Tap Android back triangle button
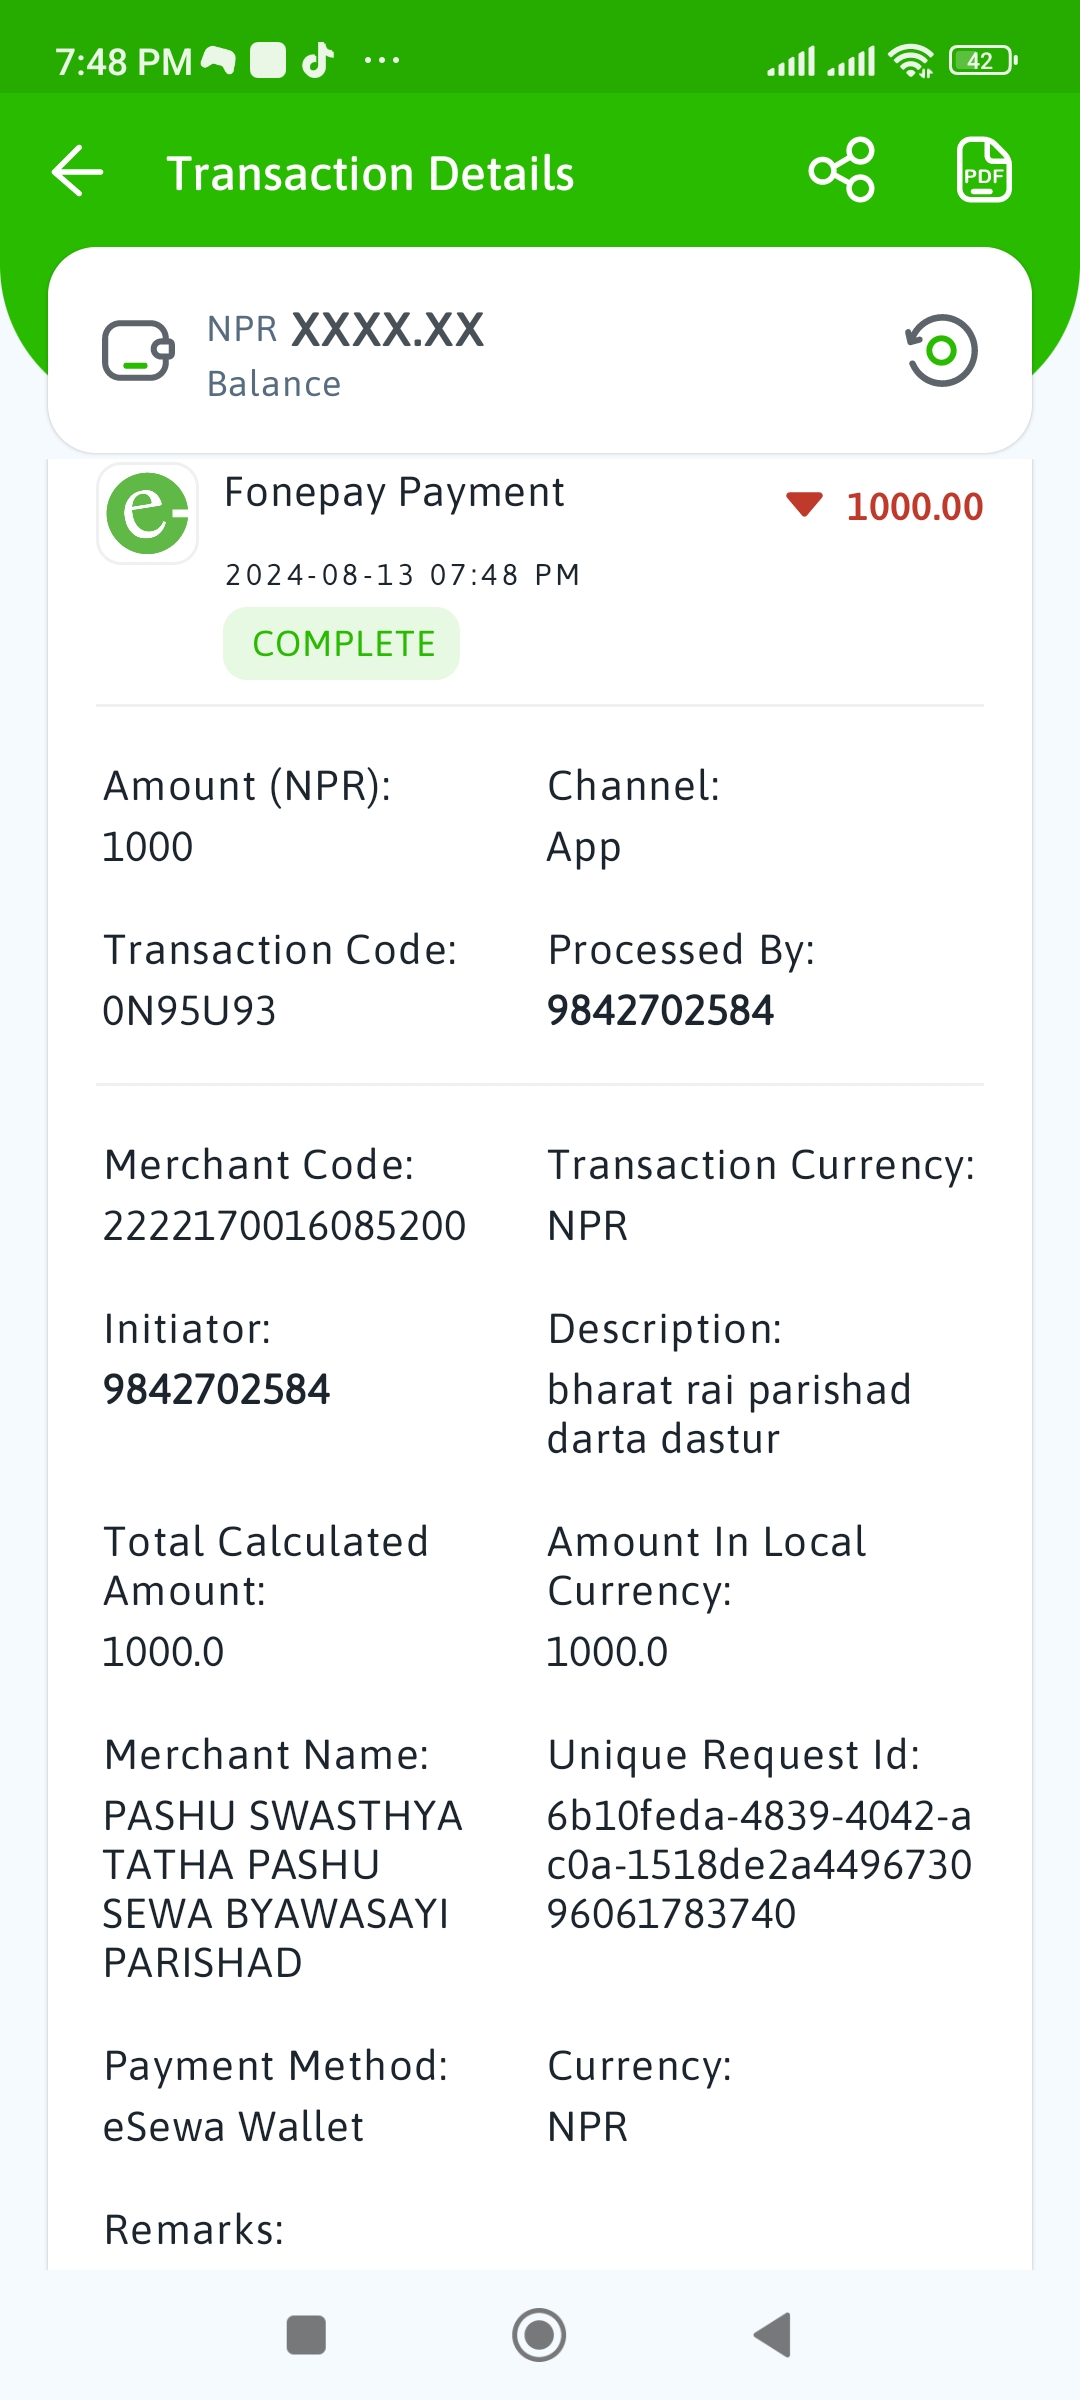The width and height of the screenshot is (1080, 2400). coord(772,2336)
